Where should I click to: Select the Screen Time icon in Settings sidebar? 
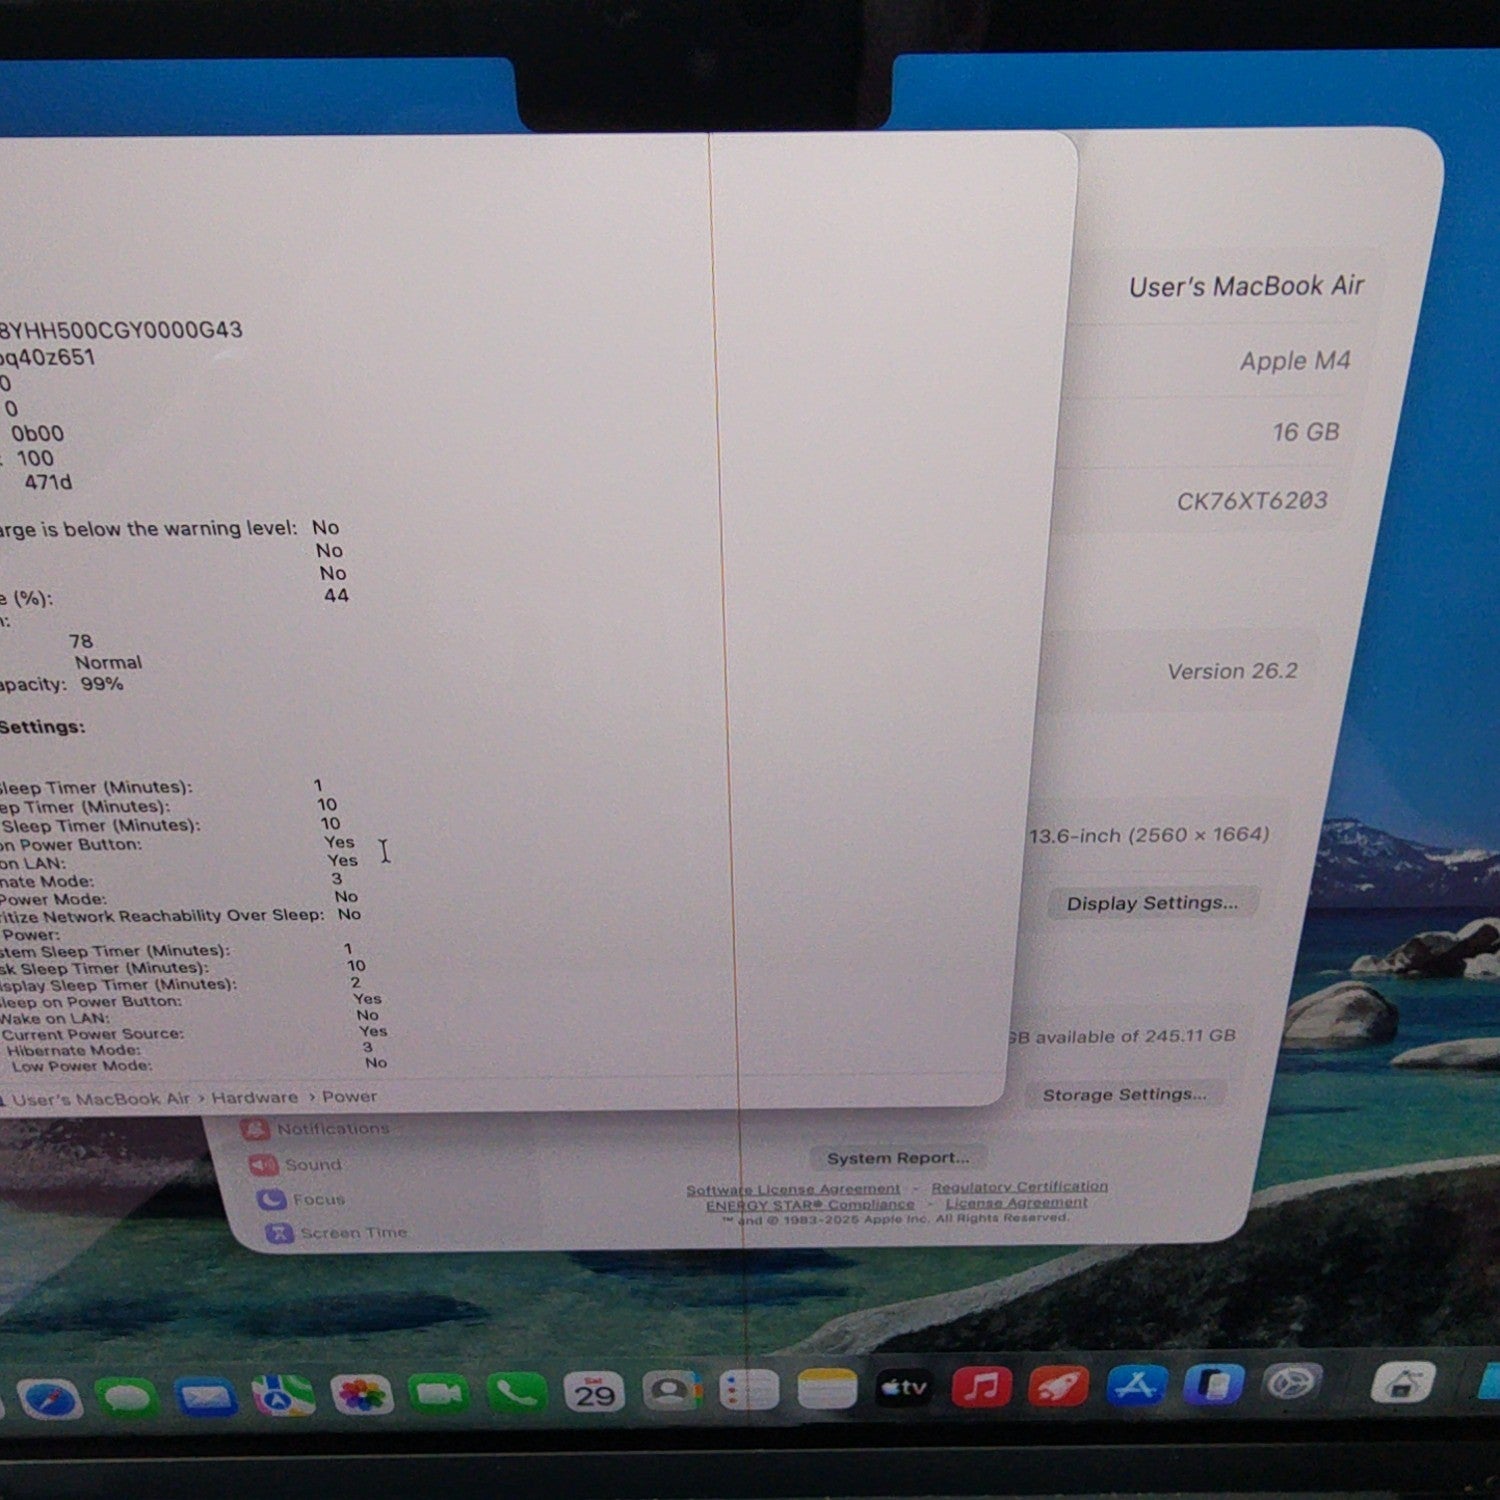278,1233
